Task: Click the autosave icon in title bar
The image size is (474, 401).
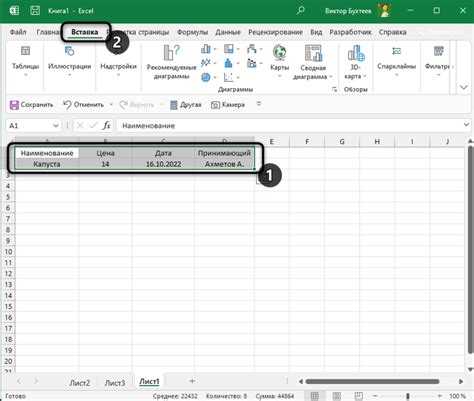Action: coord(35,11)
